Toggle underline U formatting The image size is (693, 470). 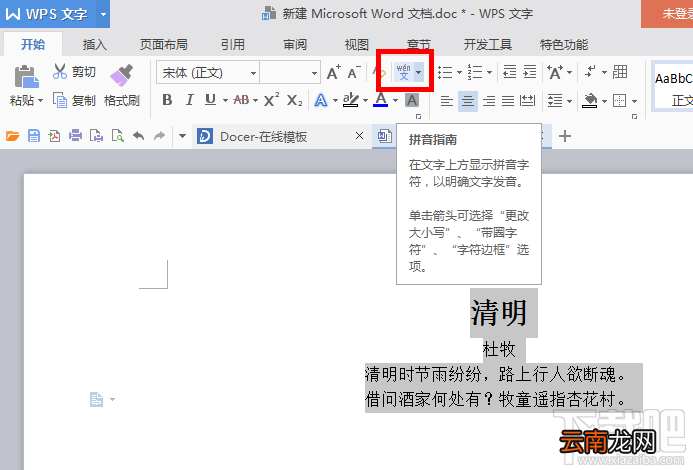point(210,100)
